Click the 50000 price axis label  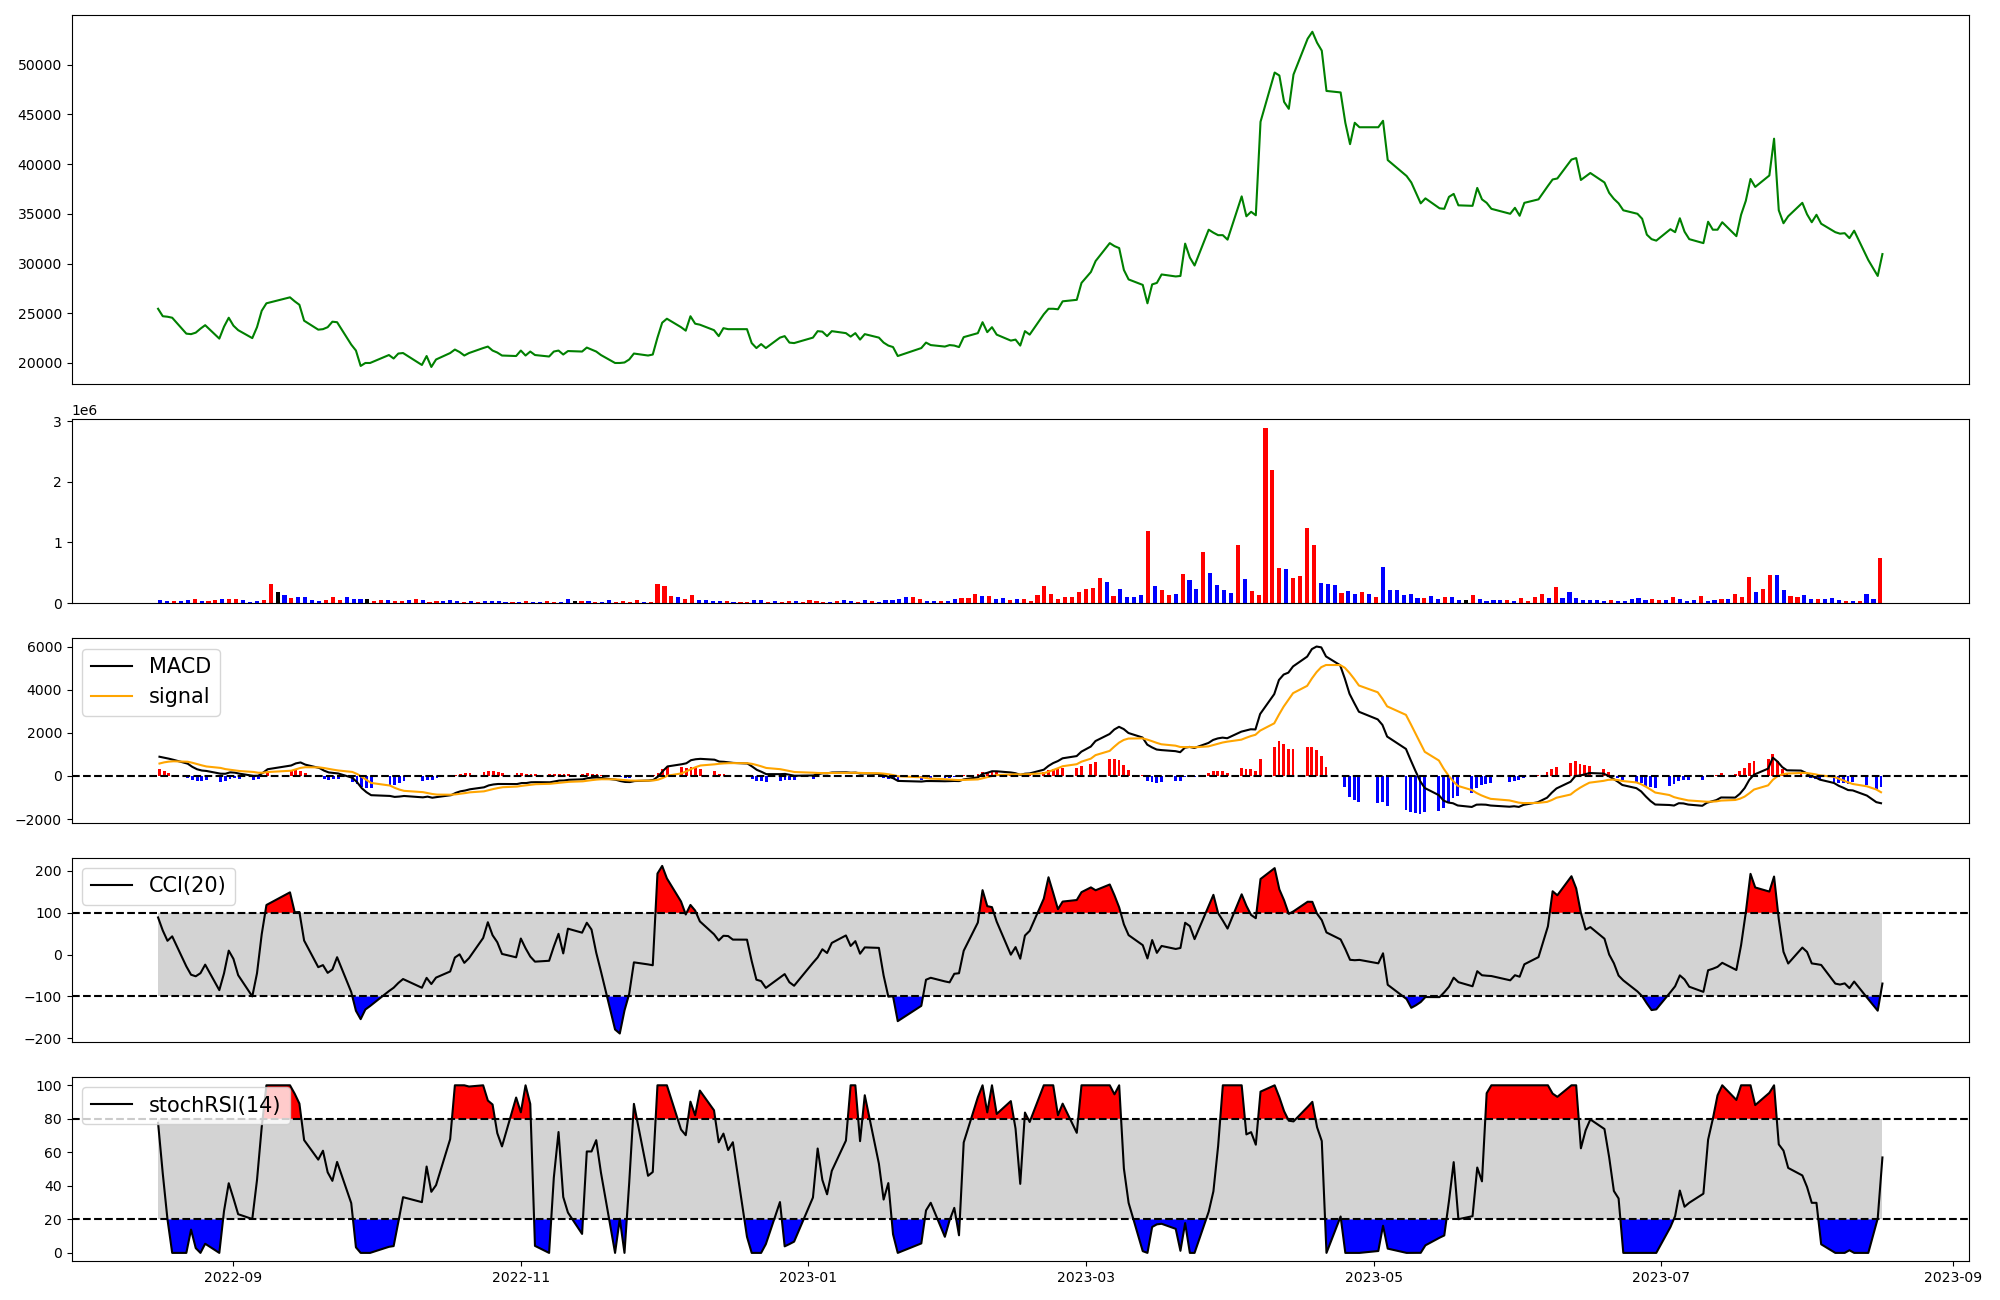(40, 65)
